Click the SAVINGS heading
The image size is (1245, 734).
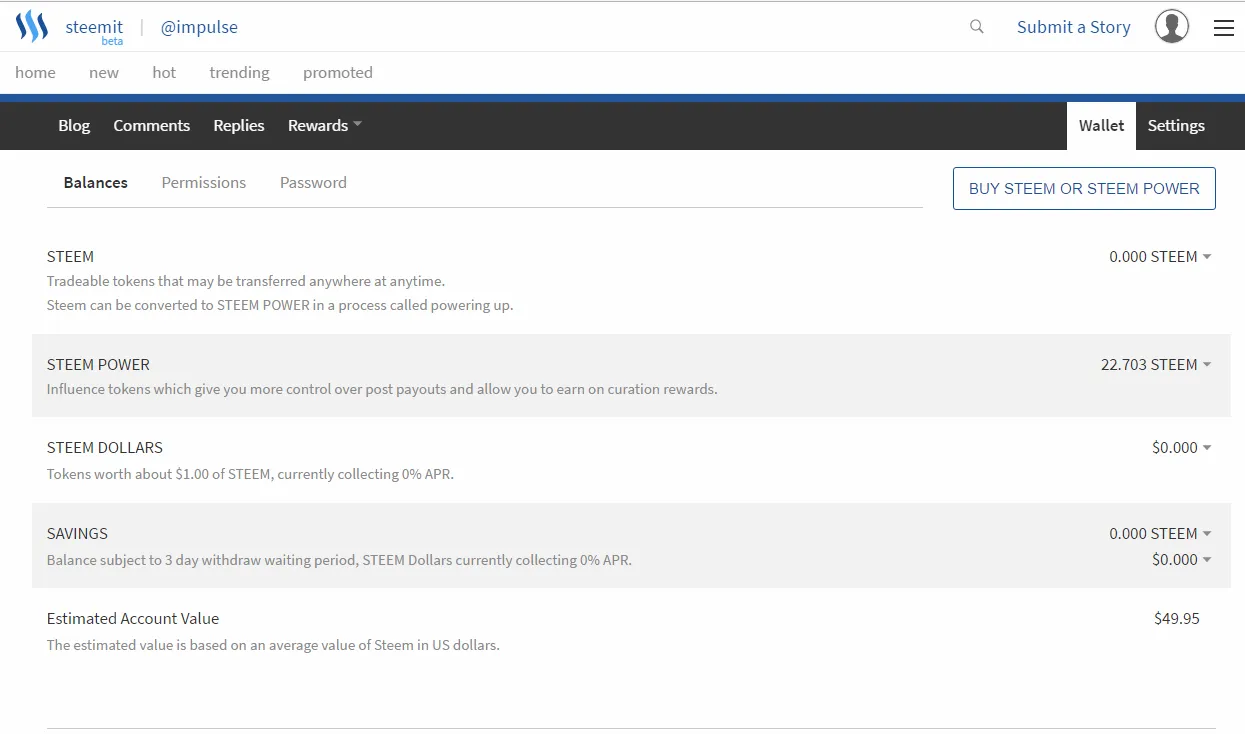[77, 534]
